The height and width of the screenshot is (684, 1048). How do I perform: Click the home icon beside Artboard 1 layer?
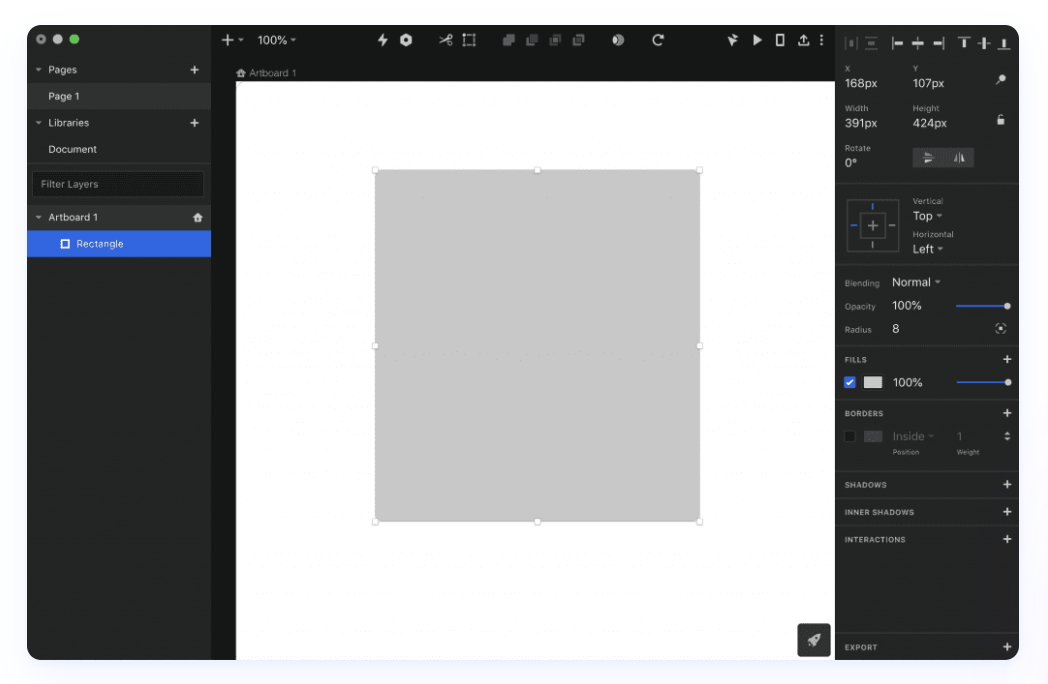coord(198,217)
